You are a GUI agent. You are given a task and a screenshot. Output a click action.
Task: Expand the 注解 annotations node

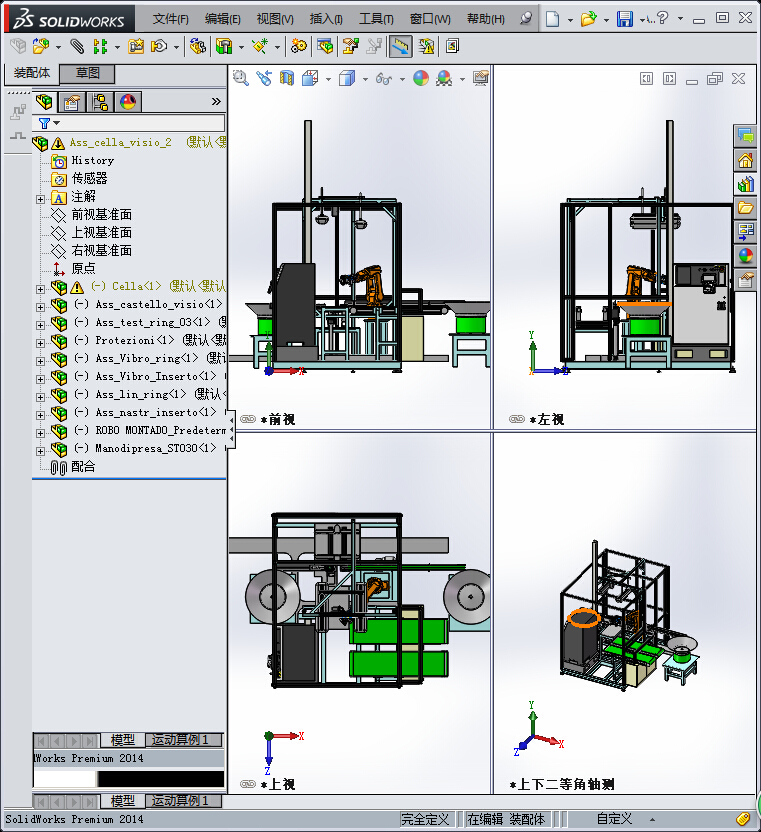coord(40,200)
